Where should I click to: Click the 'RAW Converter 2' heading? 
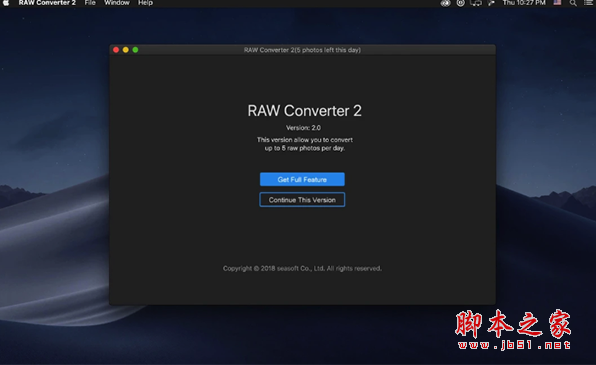pyautogui.click(x=304, y=111)
